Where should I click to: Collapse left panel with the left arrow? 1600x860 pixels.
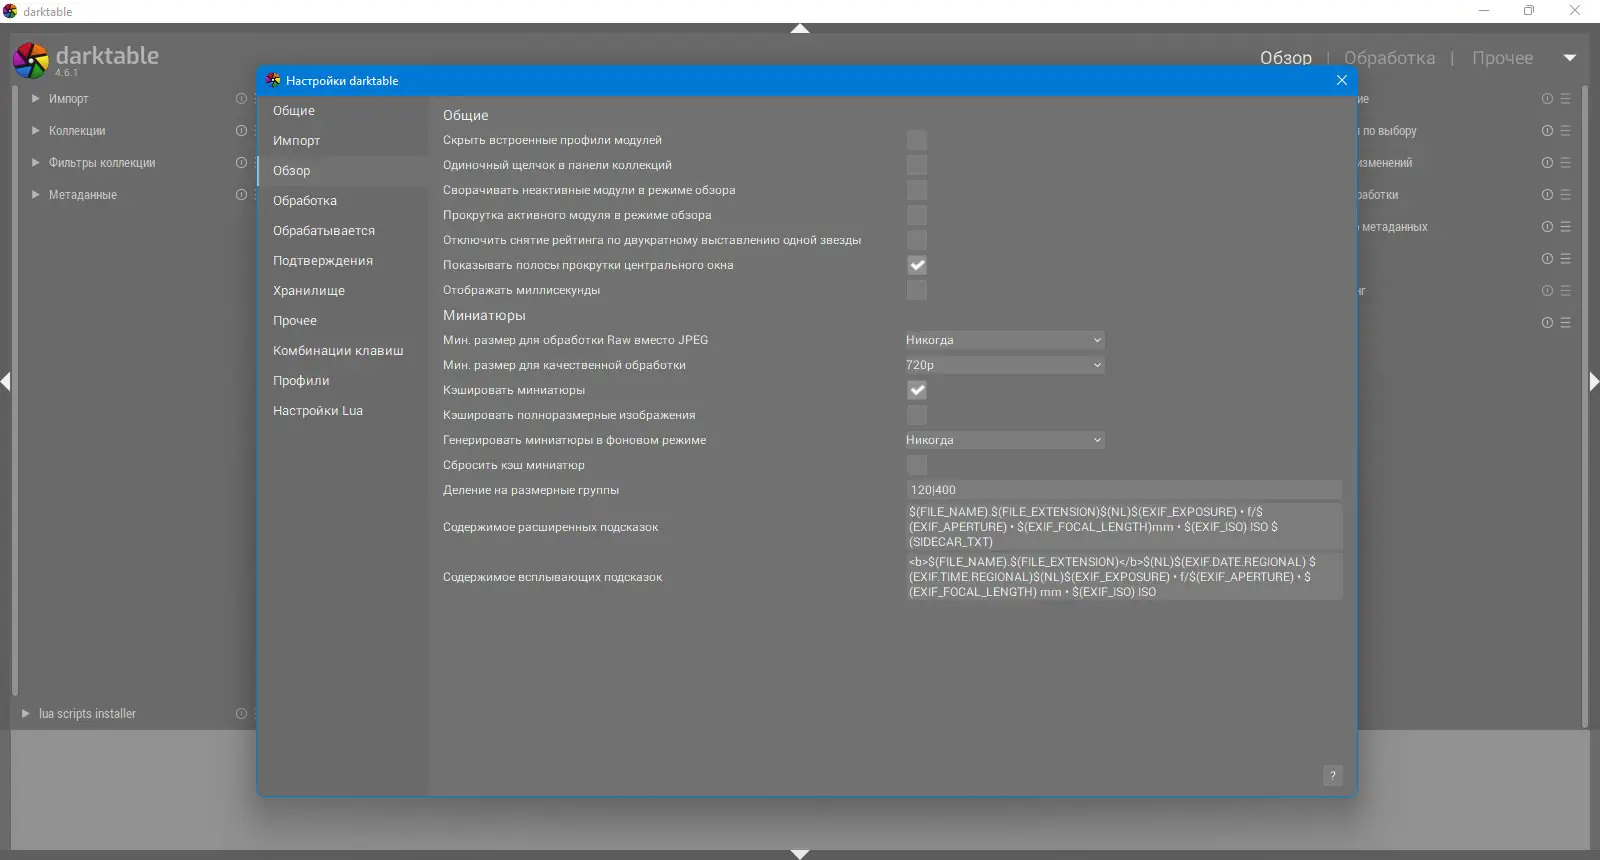tap(6, 381)
